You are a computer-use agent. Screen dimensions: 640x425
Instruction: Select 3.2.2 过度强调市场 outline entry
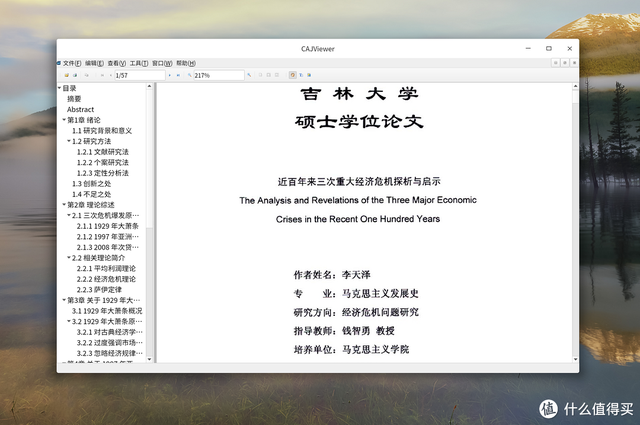(110, 343)
